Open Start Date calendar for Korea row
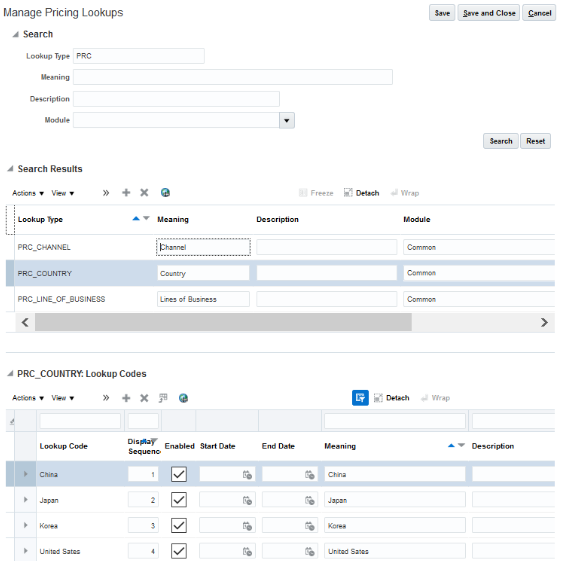The image size is (562, 562). (x=247, y=526)
